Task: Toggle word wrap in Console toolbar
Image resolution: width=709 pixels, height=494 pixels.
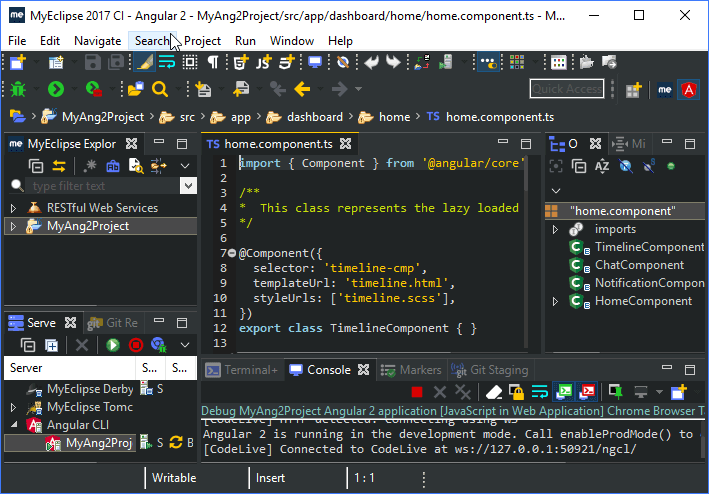Action: [539, 392]
